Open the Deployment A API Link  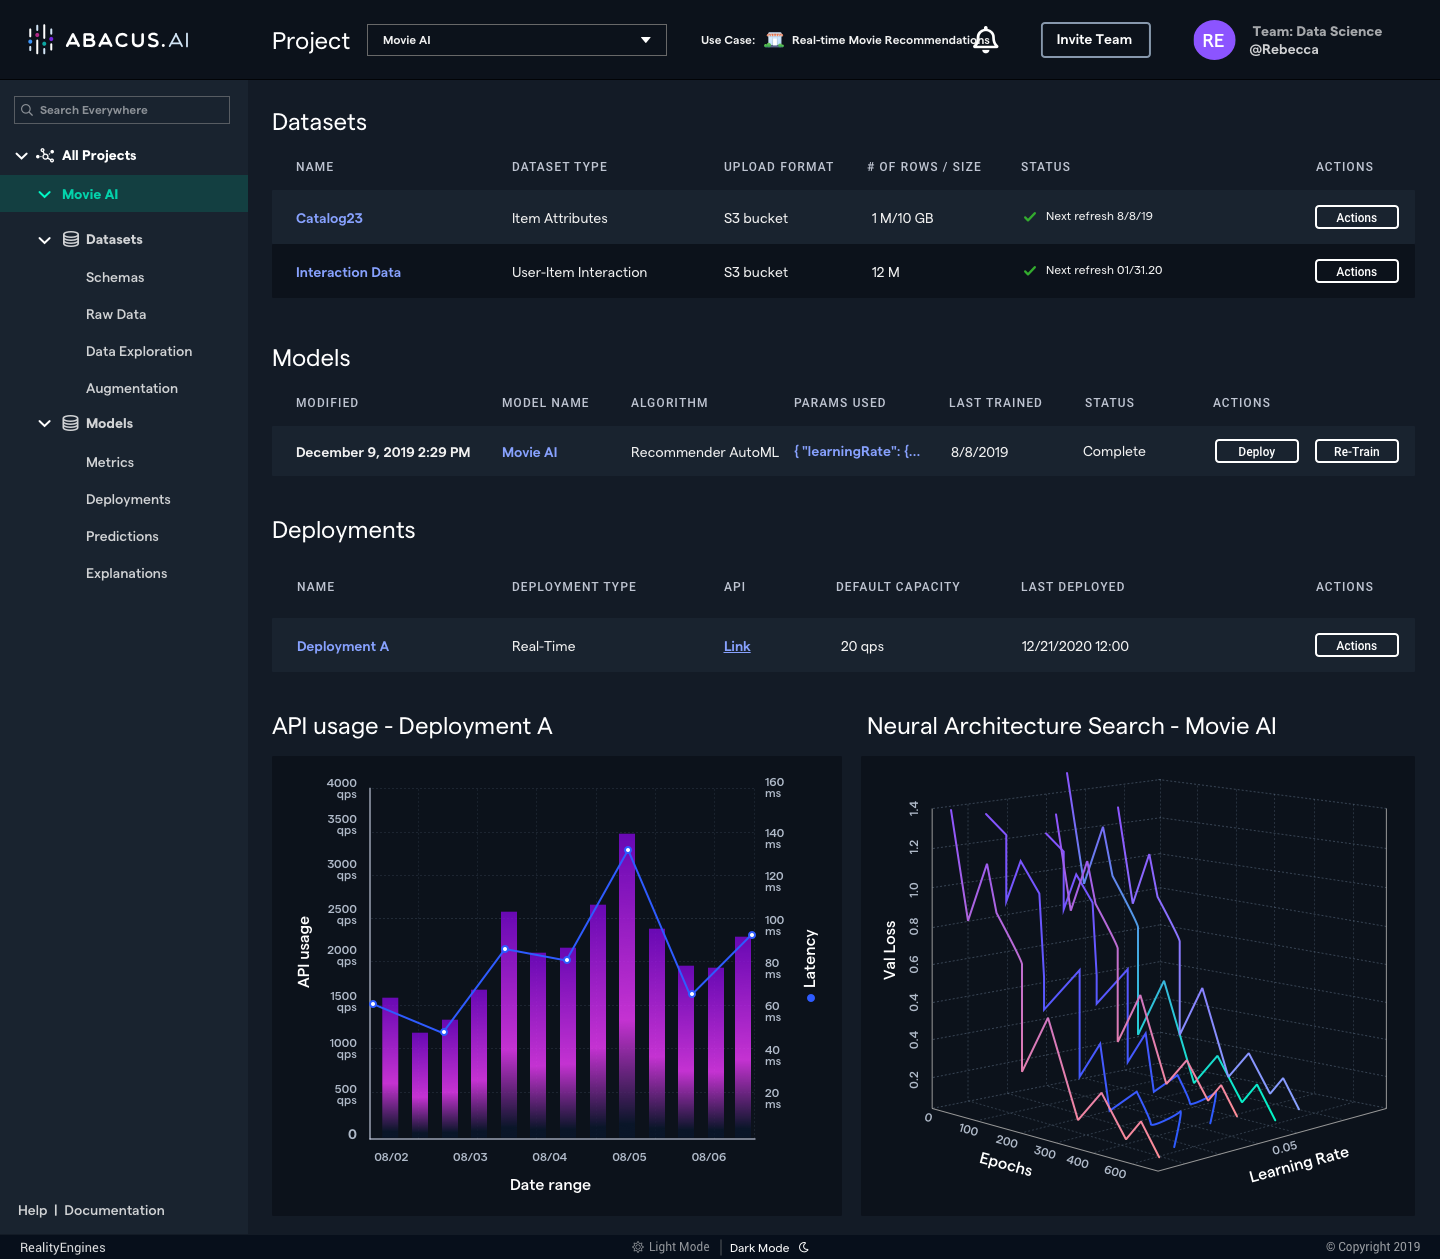[737, 646]
